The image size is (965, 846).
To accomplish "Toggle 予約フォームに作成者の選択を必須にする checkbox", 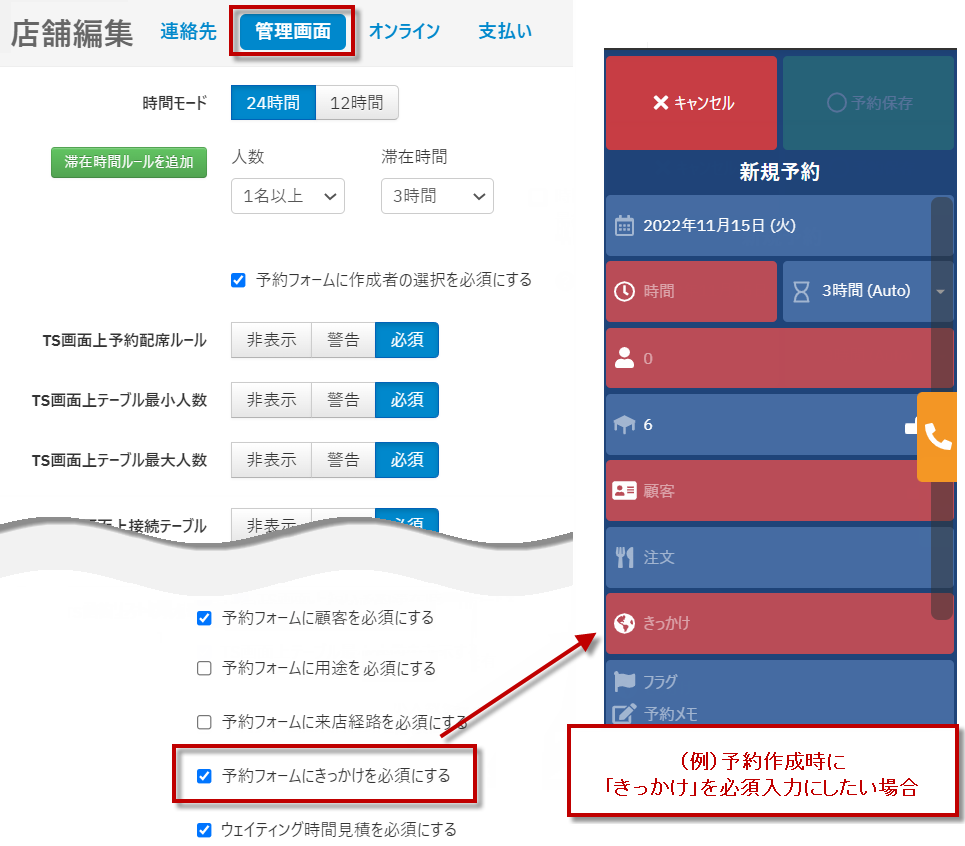I will click(x=238, y=280).
